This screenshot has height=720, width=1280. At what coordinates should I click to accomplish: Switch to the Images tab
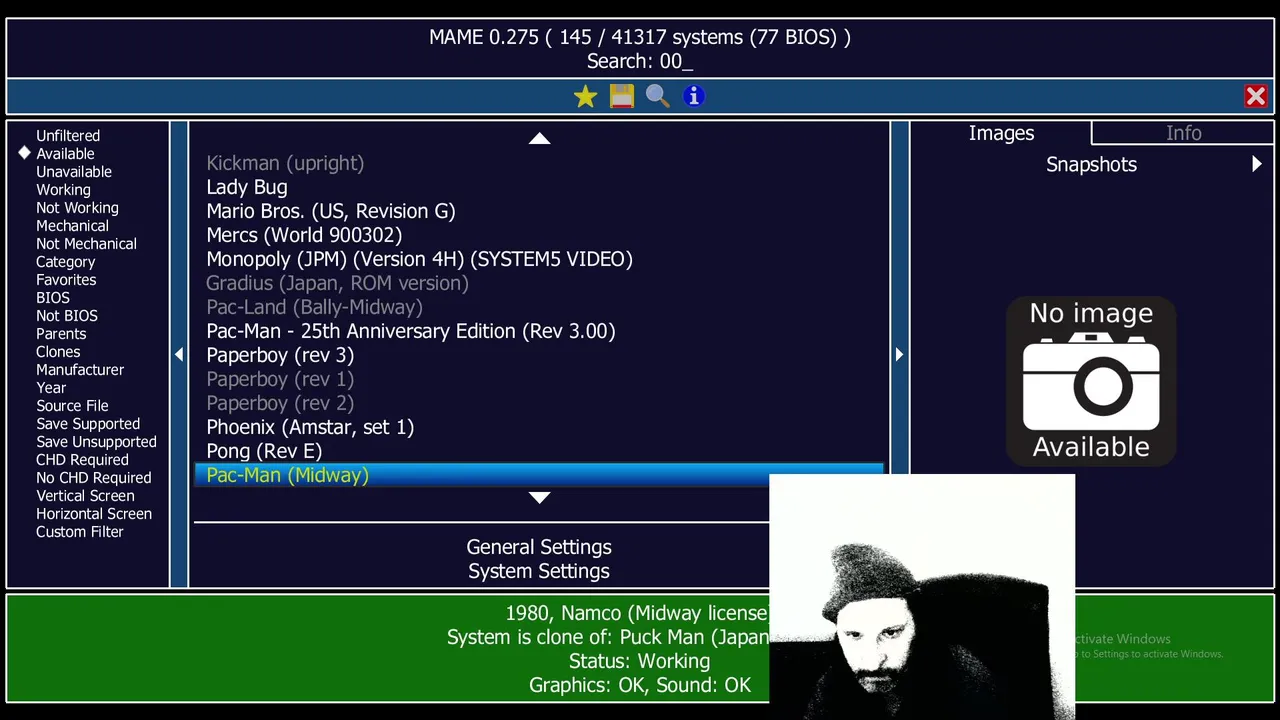pyautogui.click(x=1001, y=133)
